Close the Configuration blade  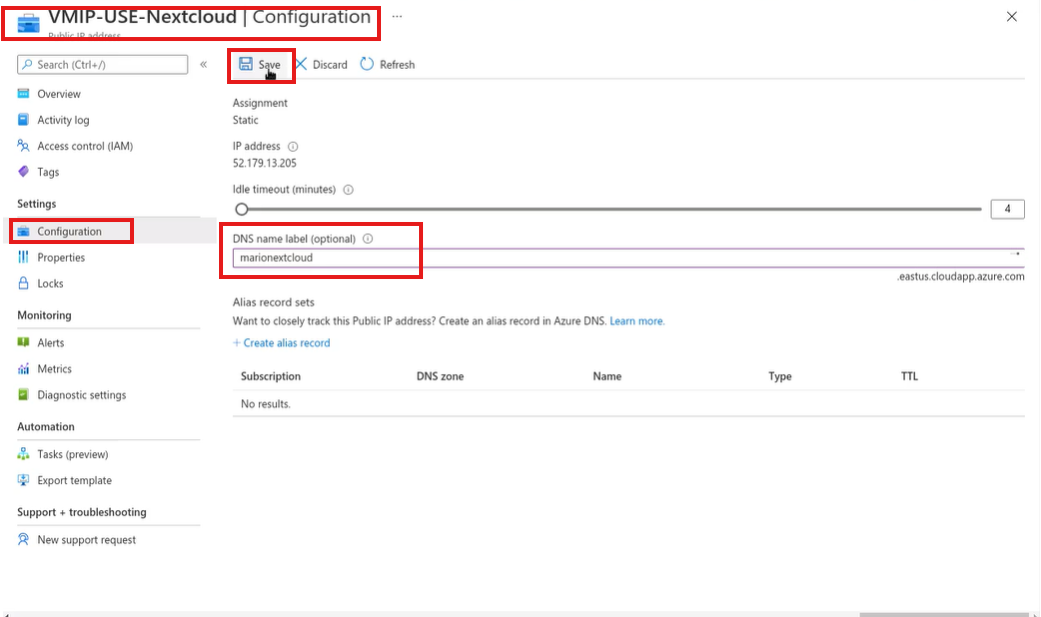pyautogui.click(x=1011, y=17)
